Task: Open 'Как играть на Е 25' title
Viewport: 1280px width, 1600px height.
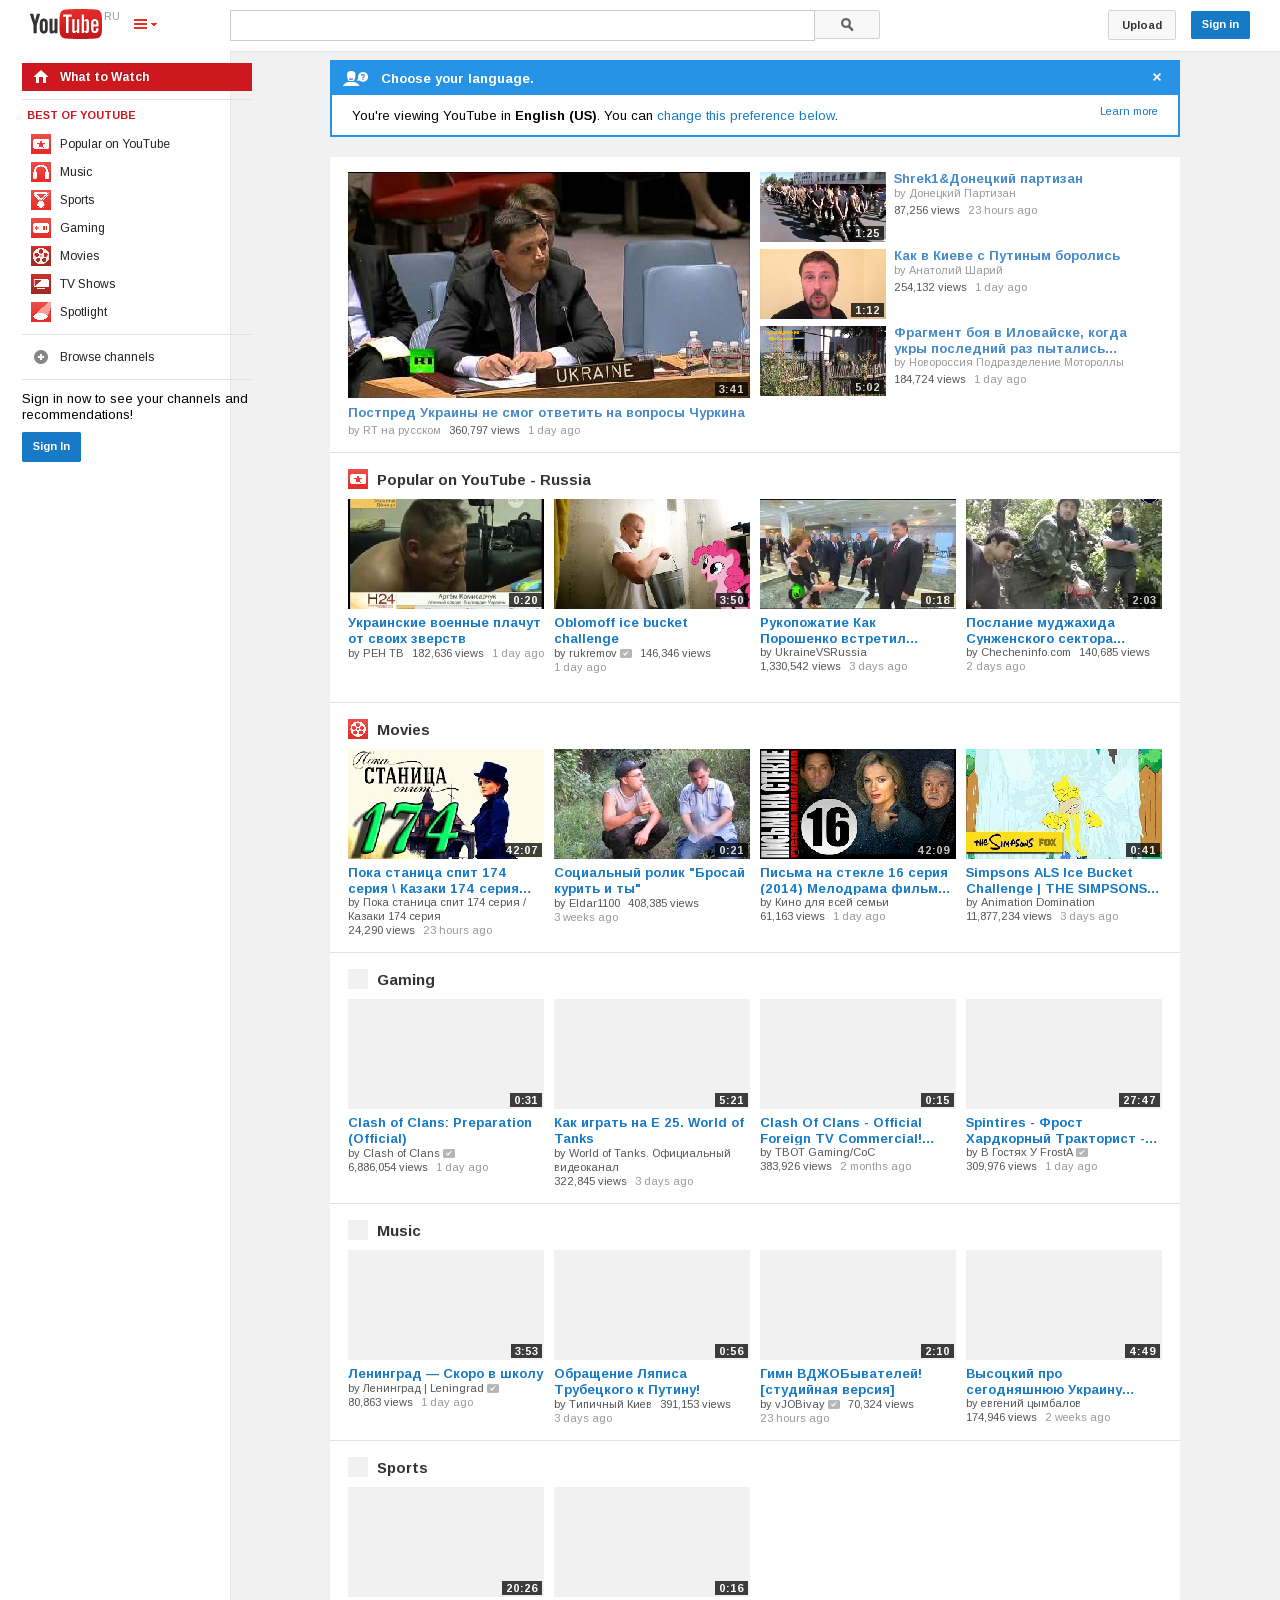Action: [x=649, y=1131]
